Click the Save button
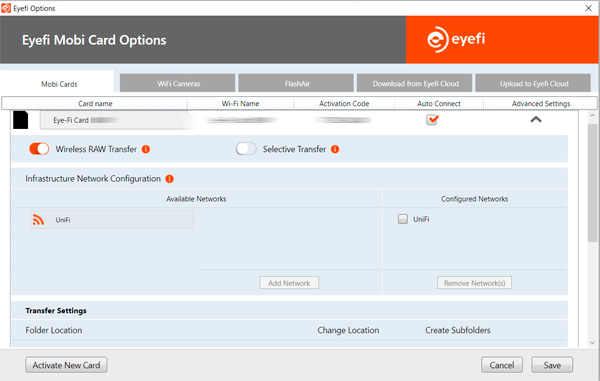 tap(552, 365)
